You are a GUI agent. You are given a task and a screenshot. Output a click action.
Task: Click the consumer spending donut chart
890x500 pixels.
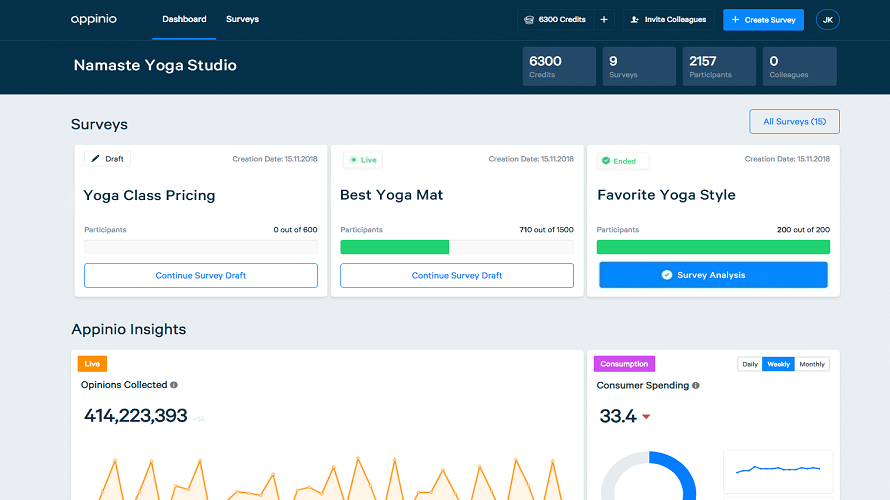click(648, 476)
